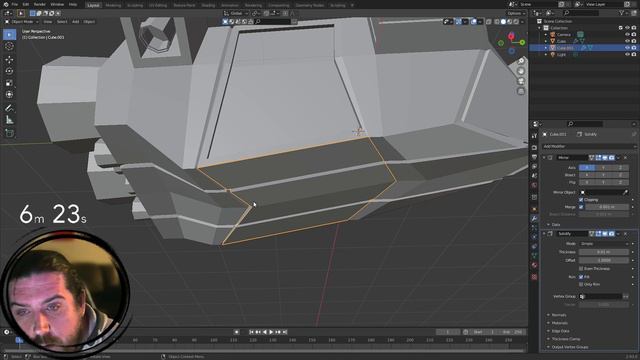Open the Object Mode dropdown
Screen dimensions: 640x360
21,22
